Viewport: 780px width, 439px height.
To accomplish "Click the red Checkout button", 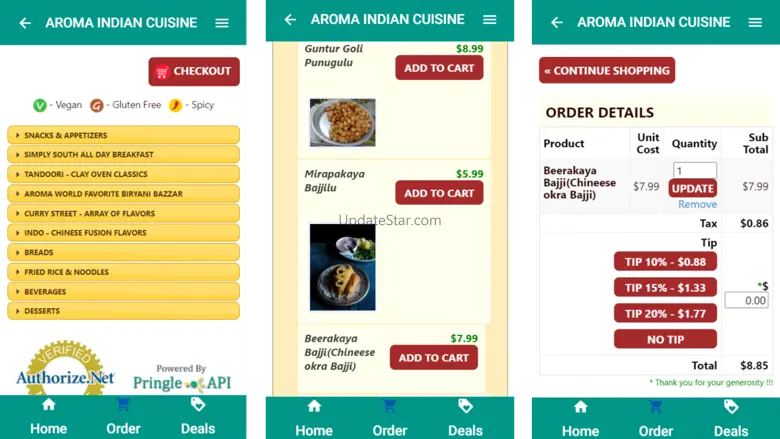I will coord(194,71).
